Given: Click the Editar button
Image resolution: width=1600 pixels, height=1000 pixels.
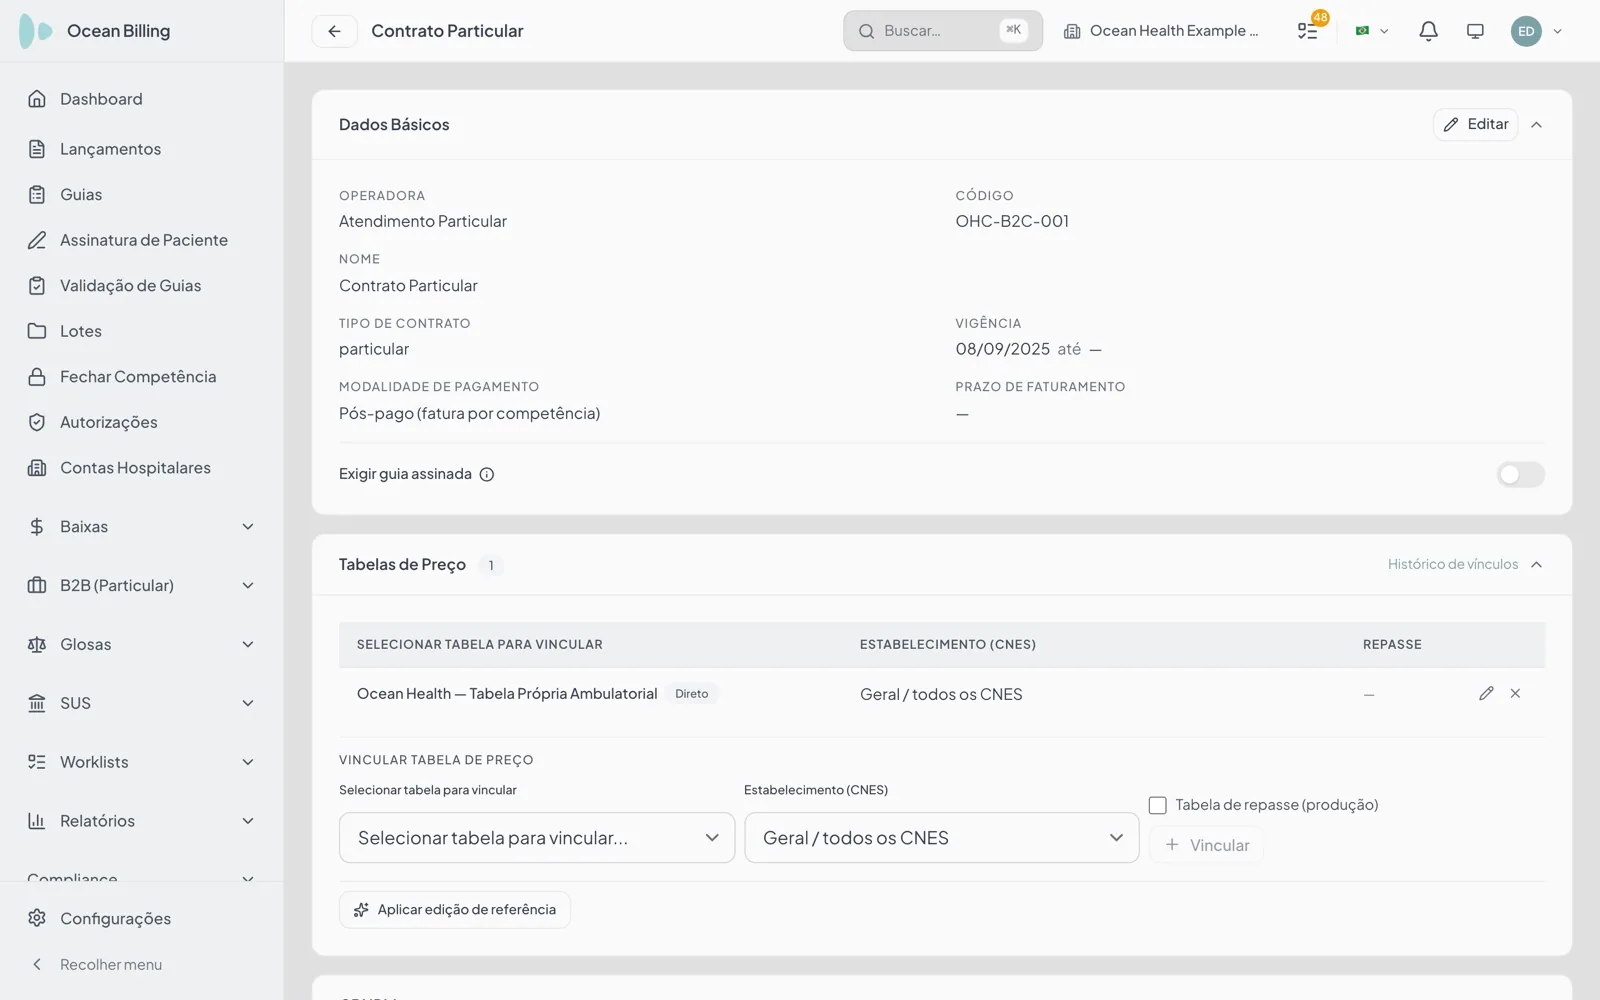Looking at the screenshot, I should tap(1476, 124).
